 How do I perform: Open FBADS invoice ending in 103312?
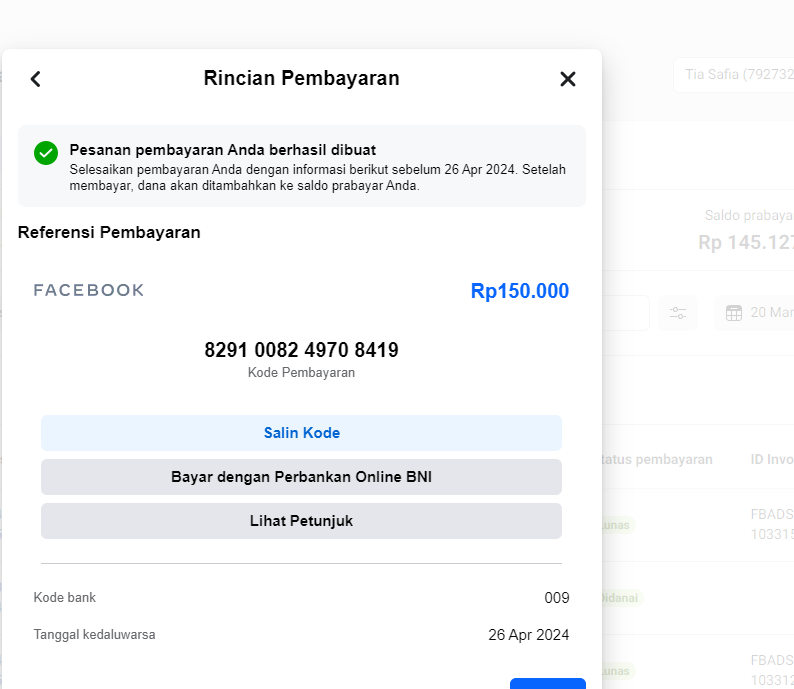tap(772, 670)
